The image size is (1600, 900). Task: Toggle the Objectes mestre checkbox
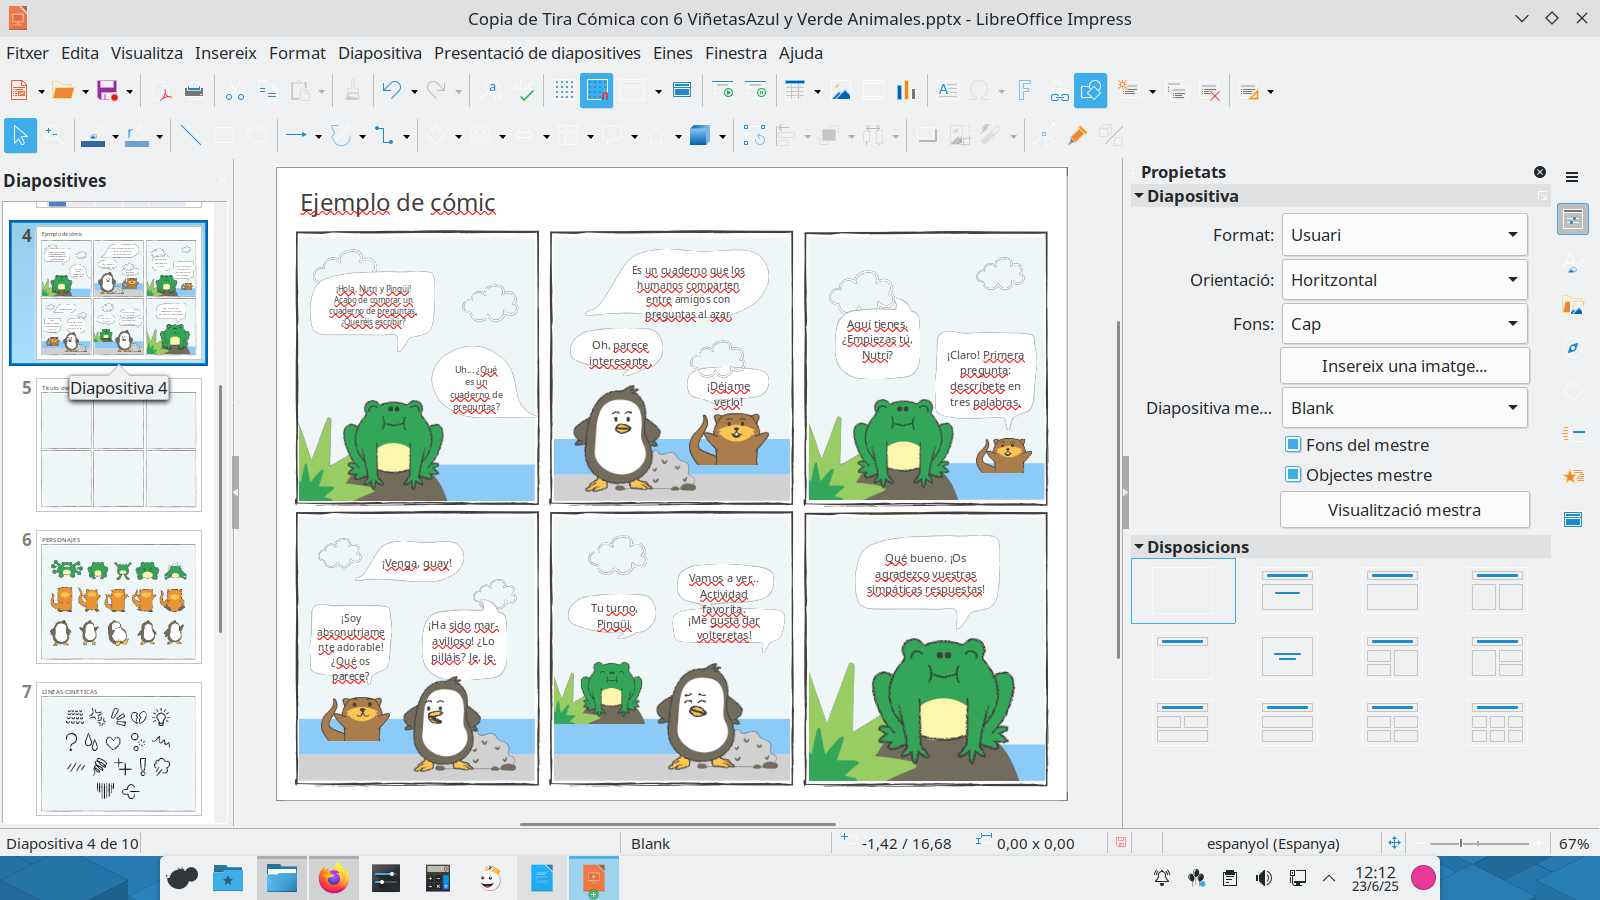tap(1293, 474)
